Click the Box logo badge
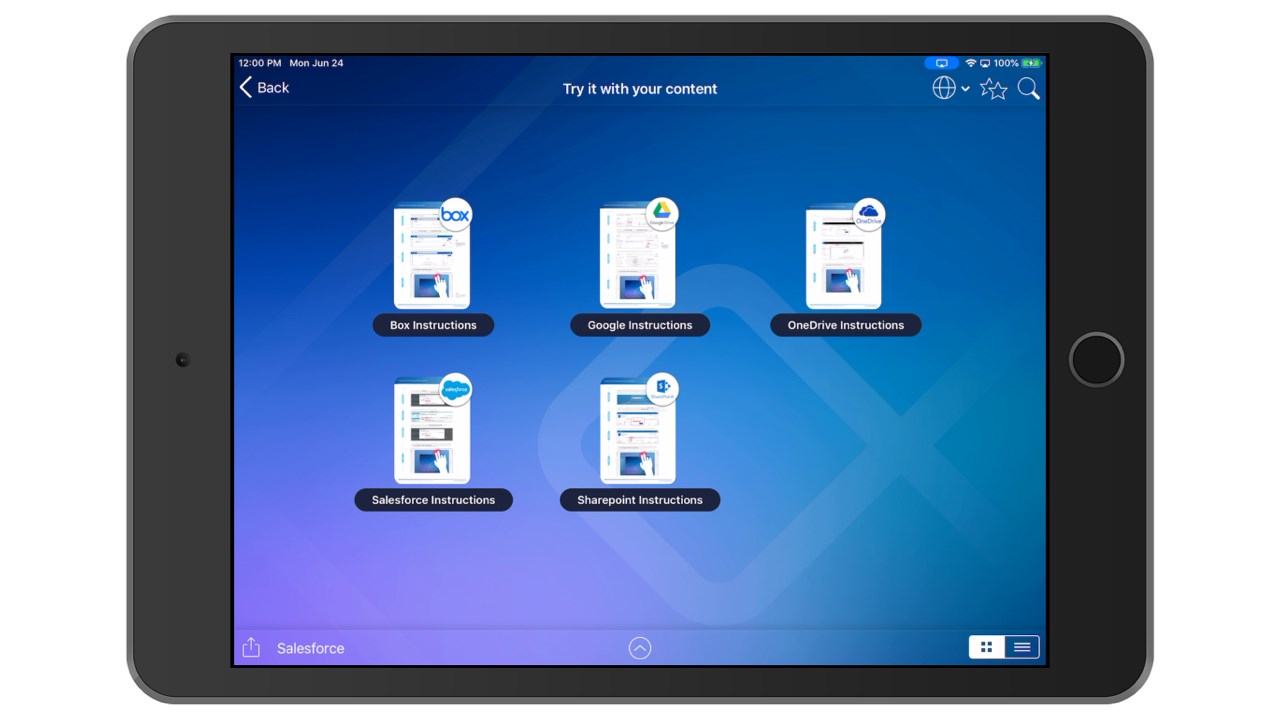This screenshot has height=720, width=1280. click(x=455, y=214)
